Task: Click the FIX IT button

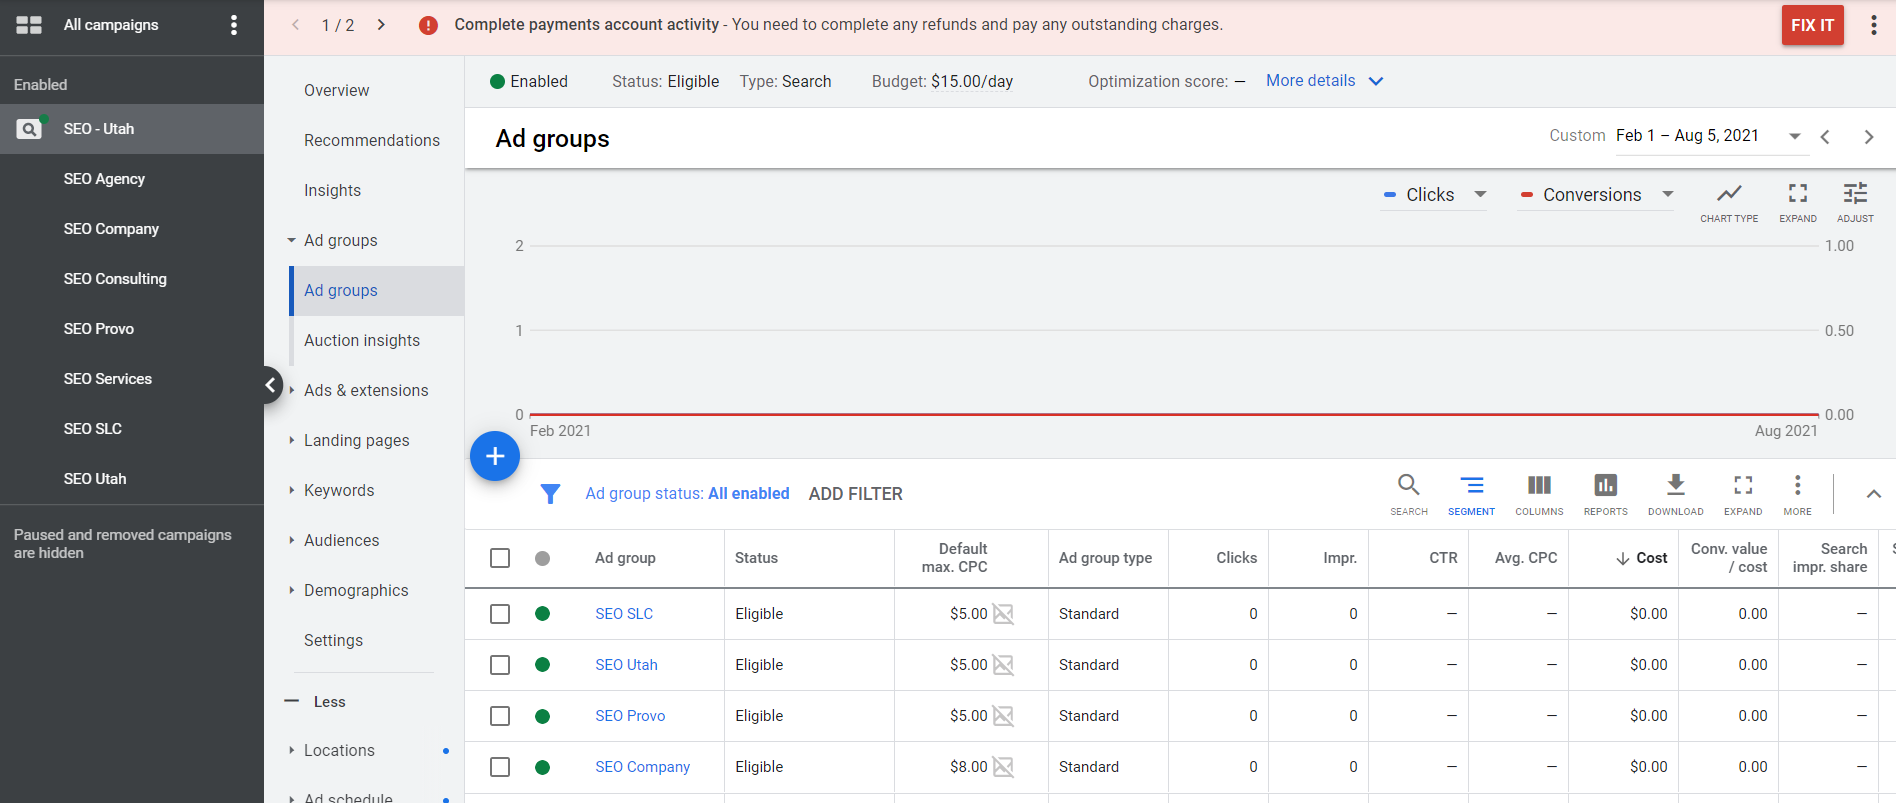Action: pyautogui.click(x=1812, y=25)
